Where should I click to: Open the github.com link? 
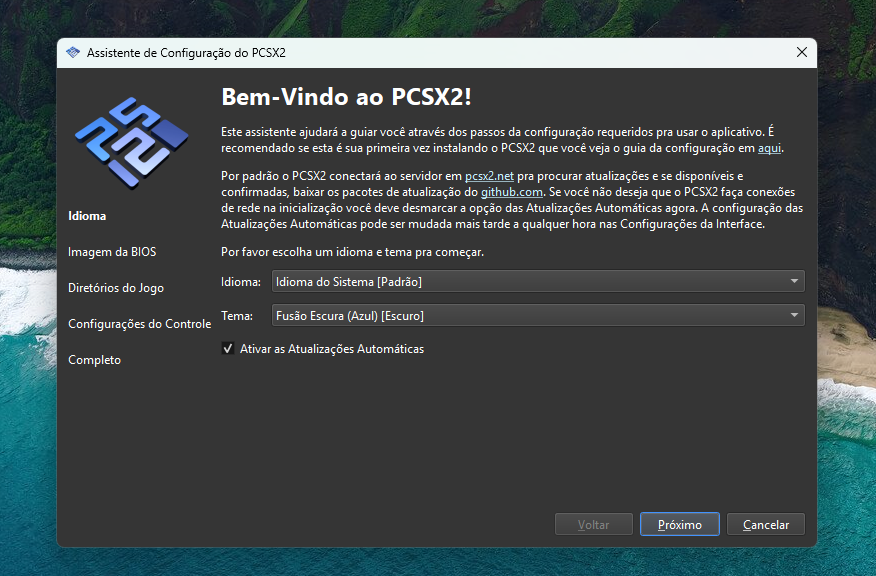(512, 192)
